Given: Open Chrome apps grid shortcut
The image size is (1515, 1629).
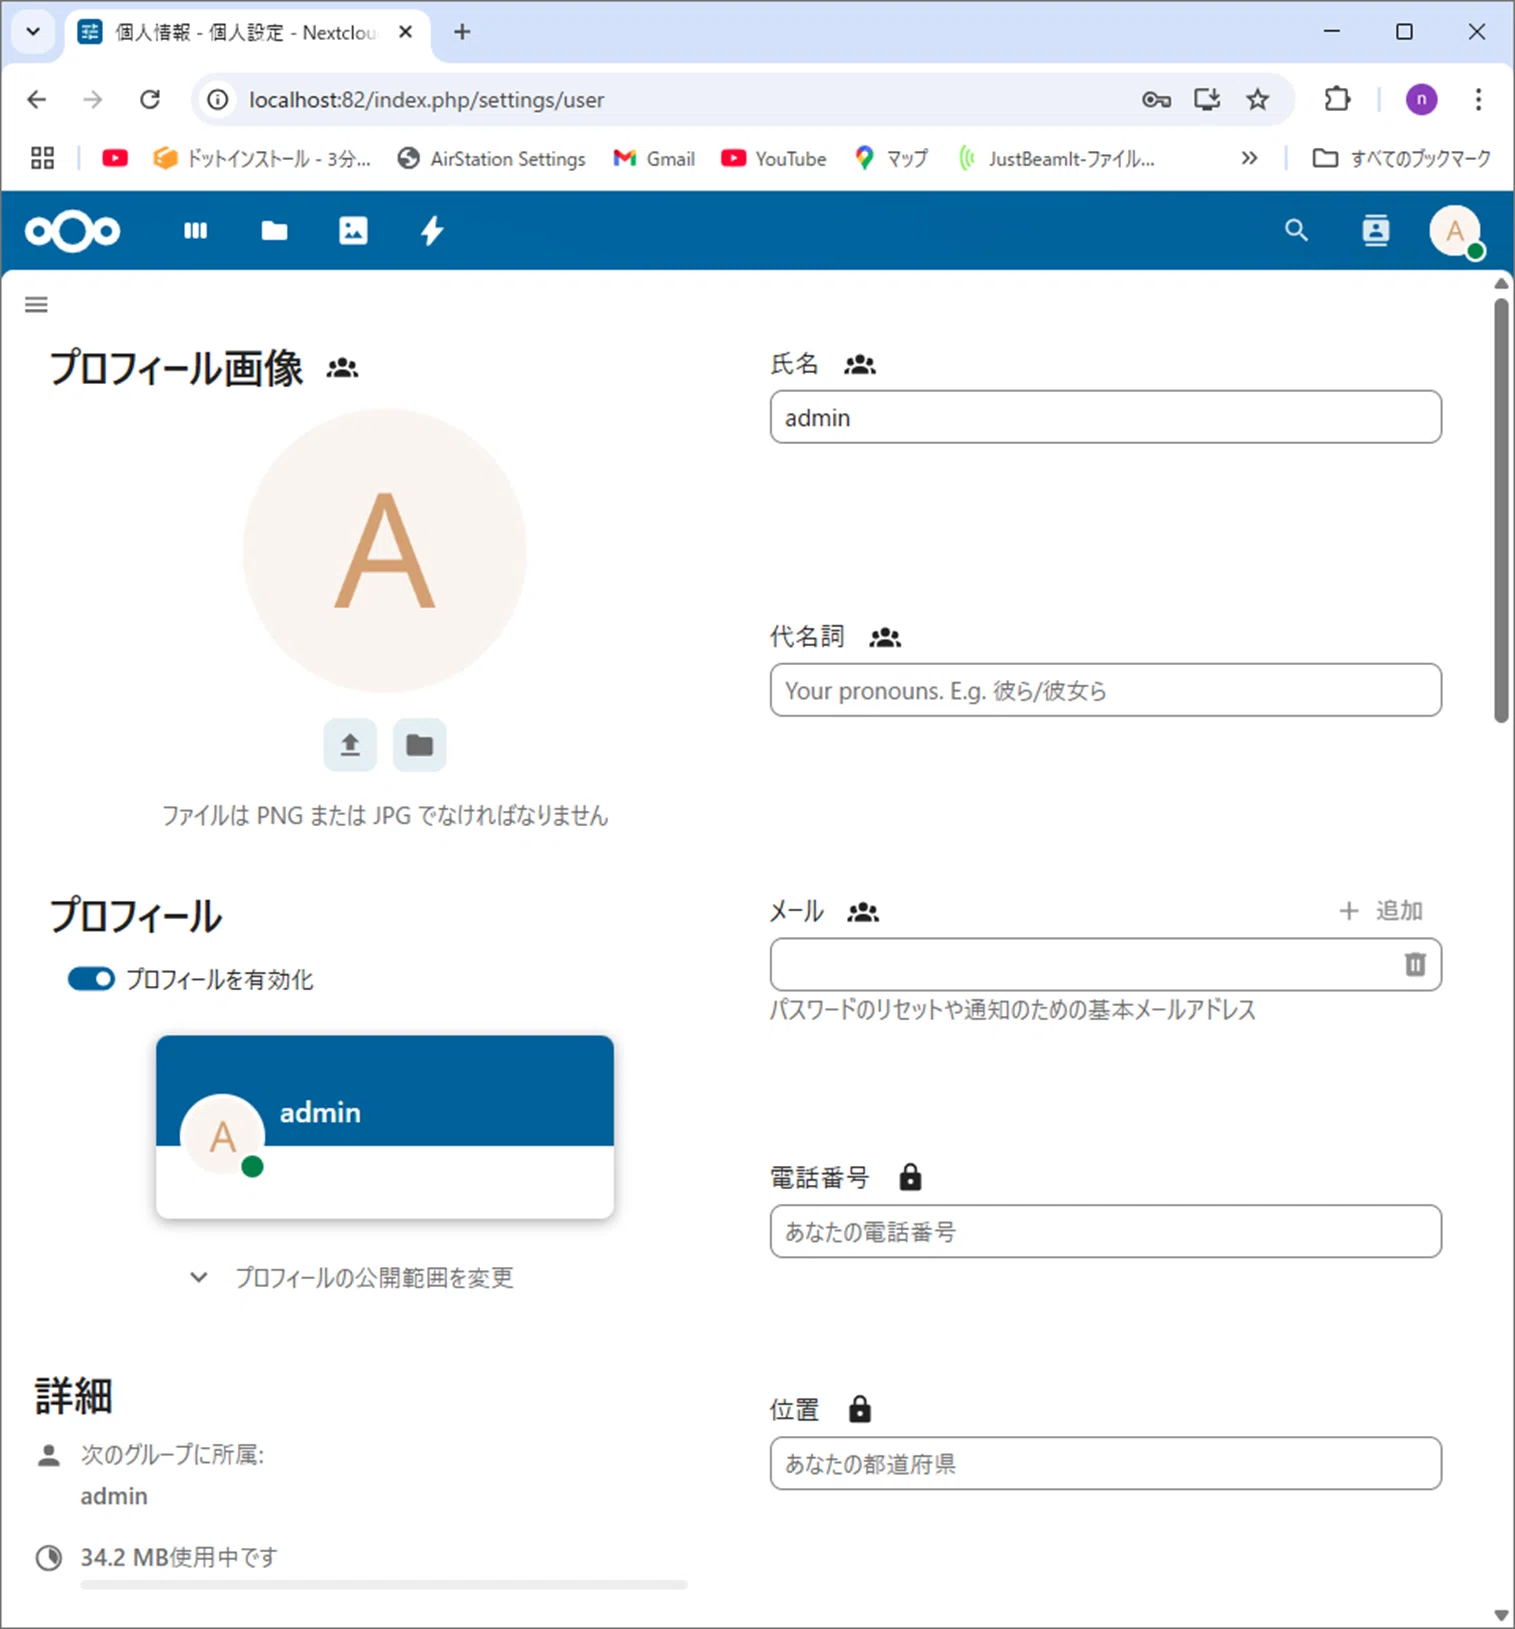Looking at the screenshot, I should (42, 158).
